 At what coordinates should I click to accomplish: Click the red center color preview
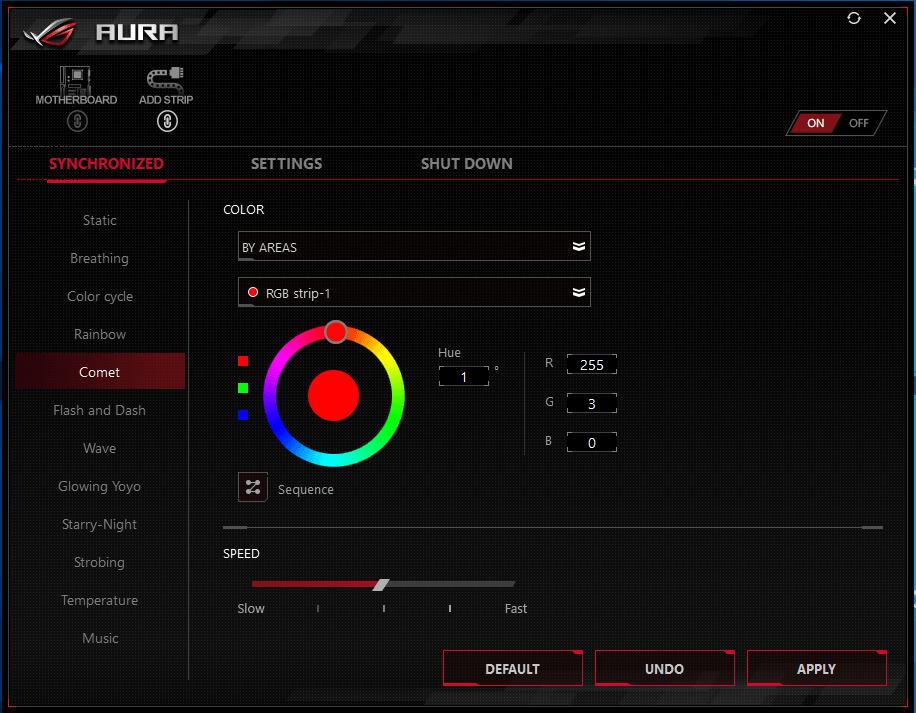(334, 395)
